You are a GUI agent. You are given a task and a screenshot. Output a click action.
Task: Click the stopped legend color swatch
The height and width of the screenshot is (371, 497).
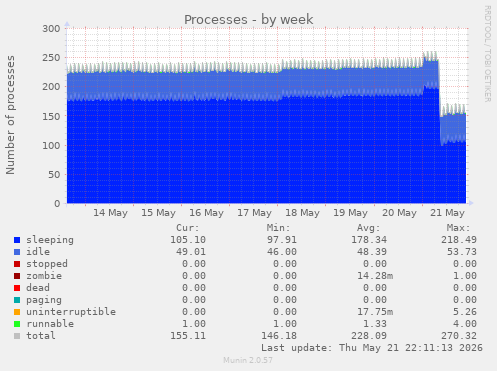tap(17, 264)
